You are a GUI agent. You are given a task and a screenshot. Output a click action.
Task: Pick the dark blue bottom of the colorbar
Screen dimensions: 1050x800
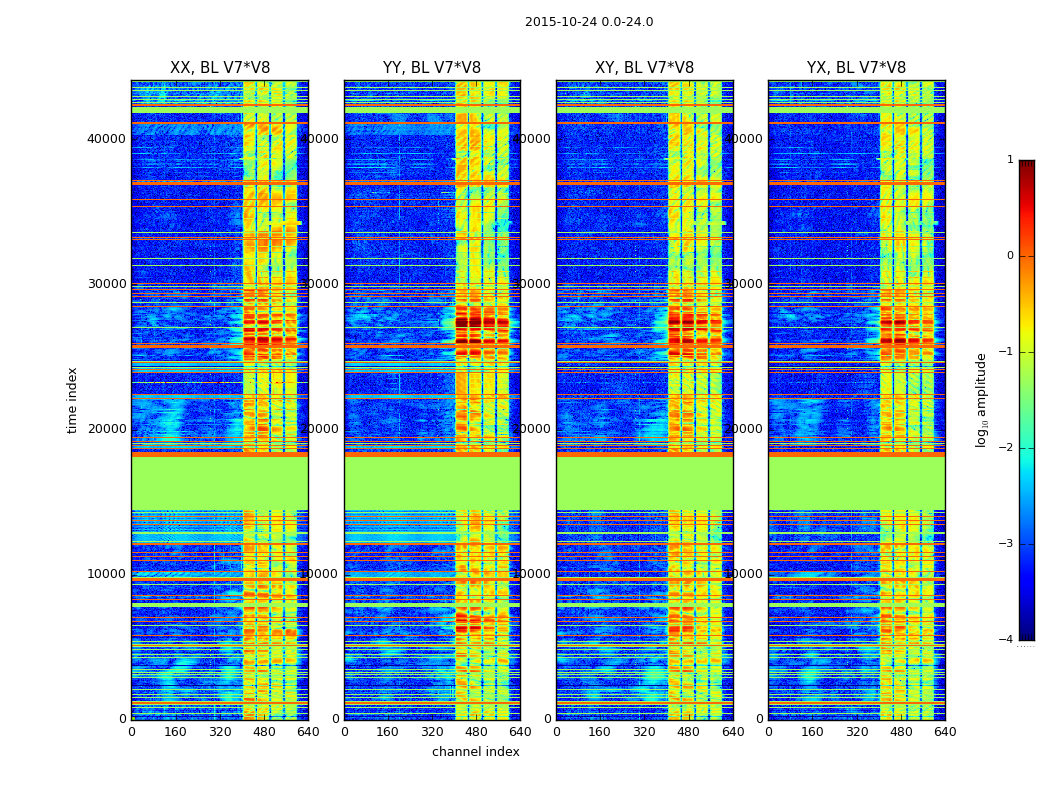tap(1026, 633)
